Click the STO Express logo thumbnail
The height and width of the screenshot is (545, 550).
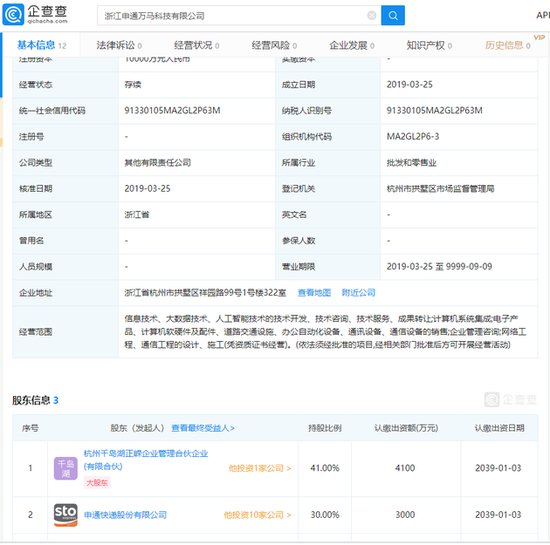pos(66,515)
